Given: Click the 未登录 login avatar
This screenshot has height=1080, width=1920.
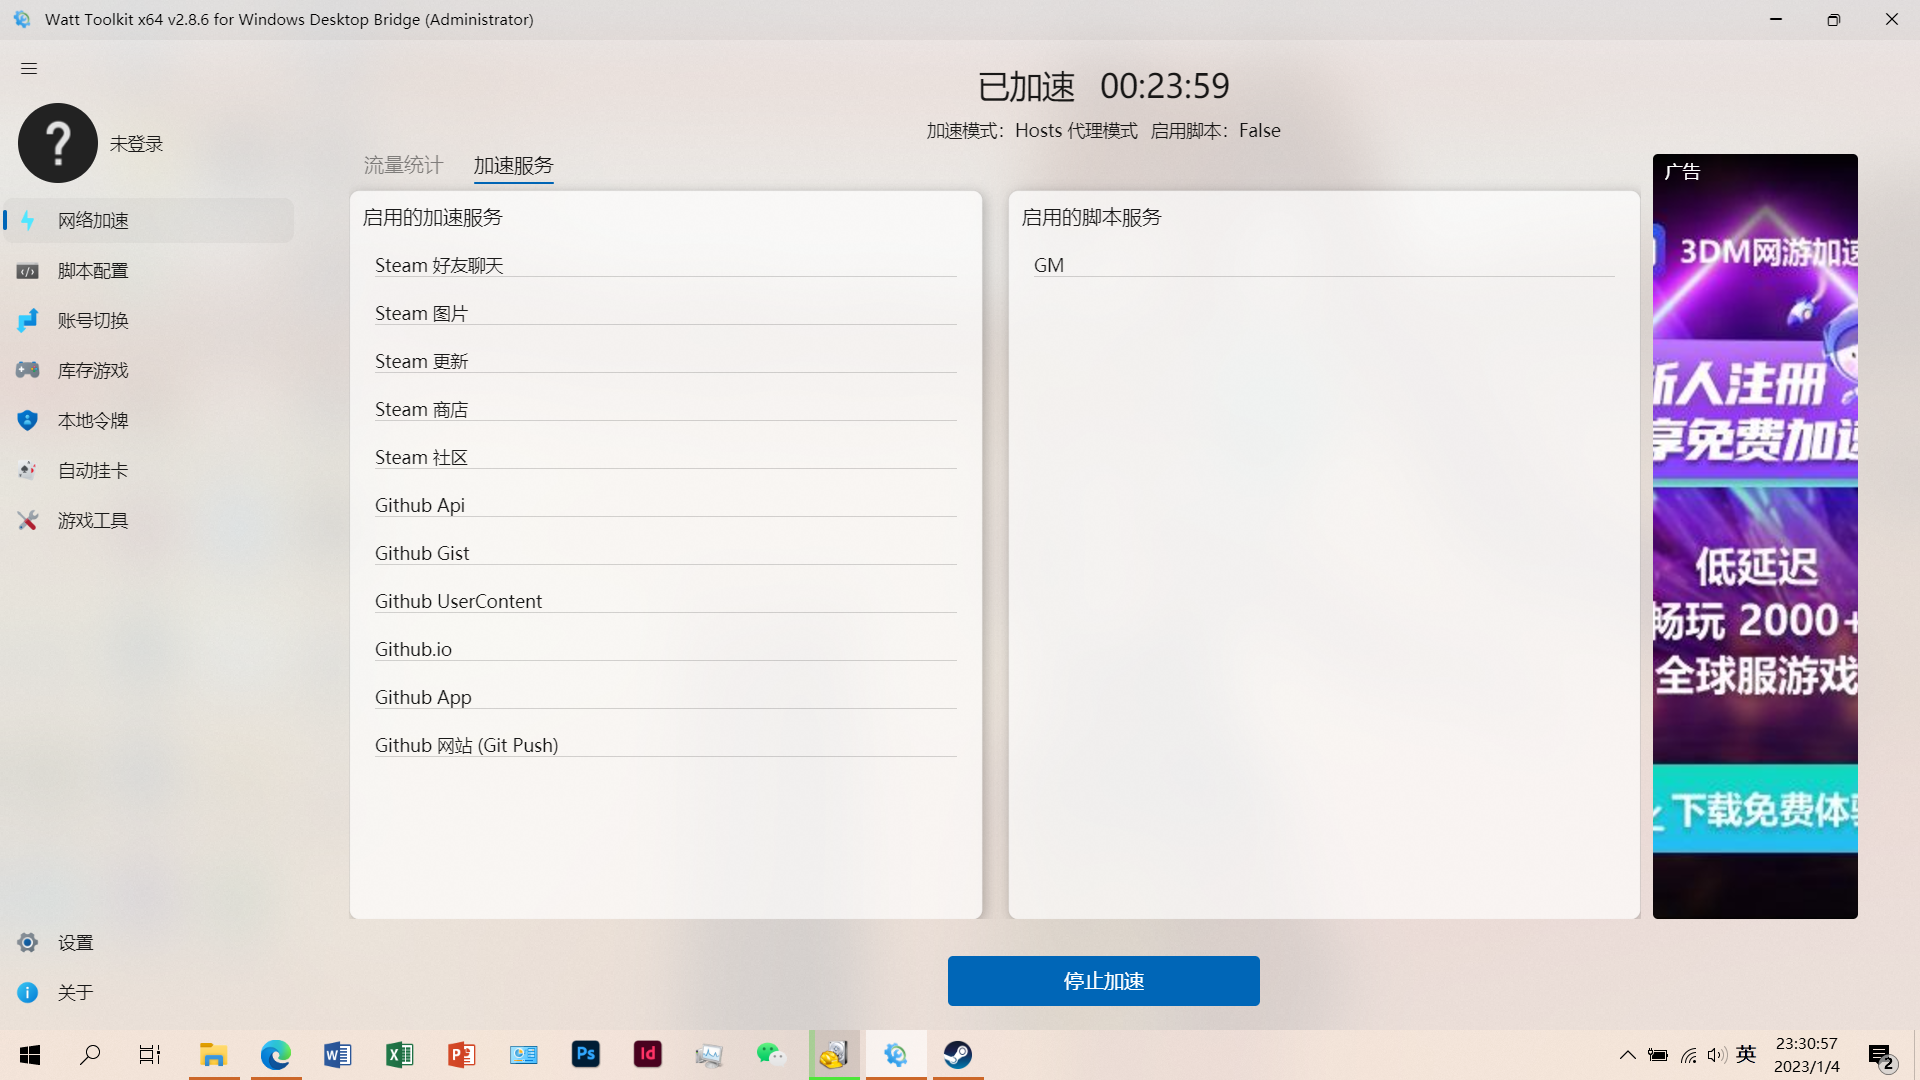Looking at the screenshot, I should tap(58, 143).
